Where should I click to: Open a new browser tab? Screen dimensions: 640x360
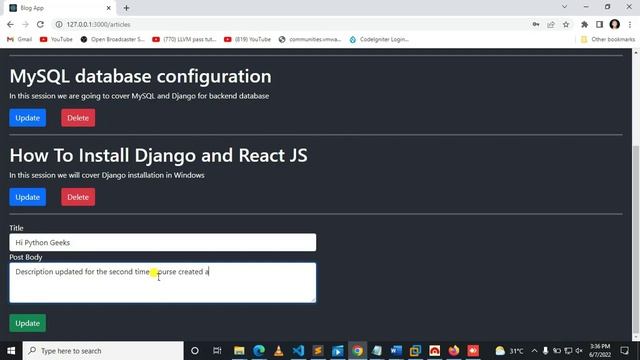click(127, 8)
